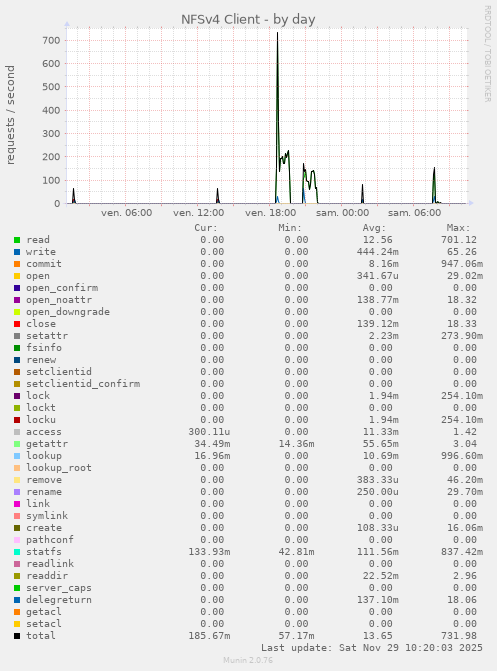Click write max value 65.26
This screenshot has width=497, height=671.
462,252
